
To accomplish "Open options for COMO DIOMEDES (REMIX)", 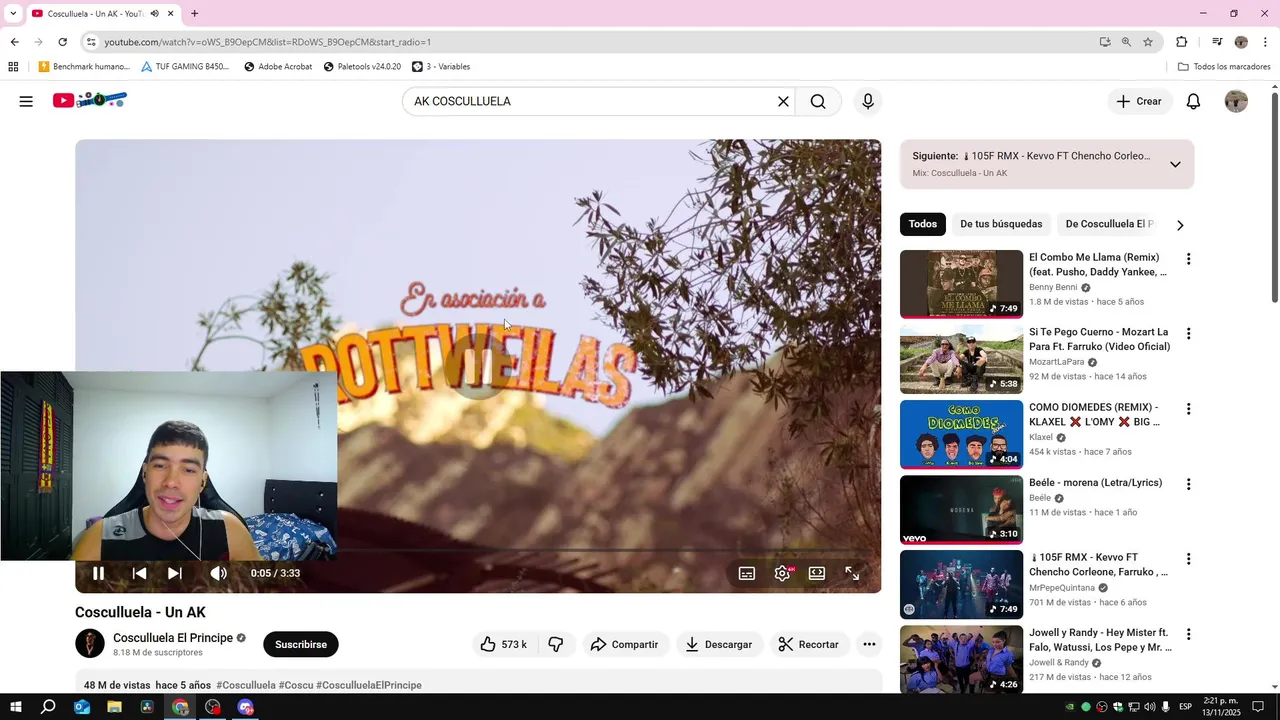I will pos(1188,409).
